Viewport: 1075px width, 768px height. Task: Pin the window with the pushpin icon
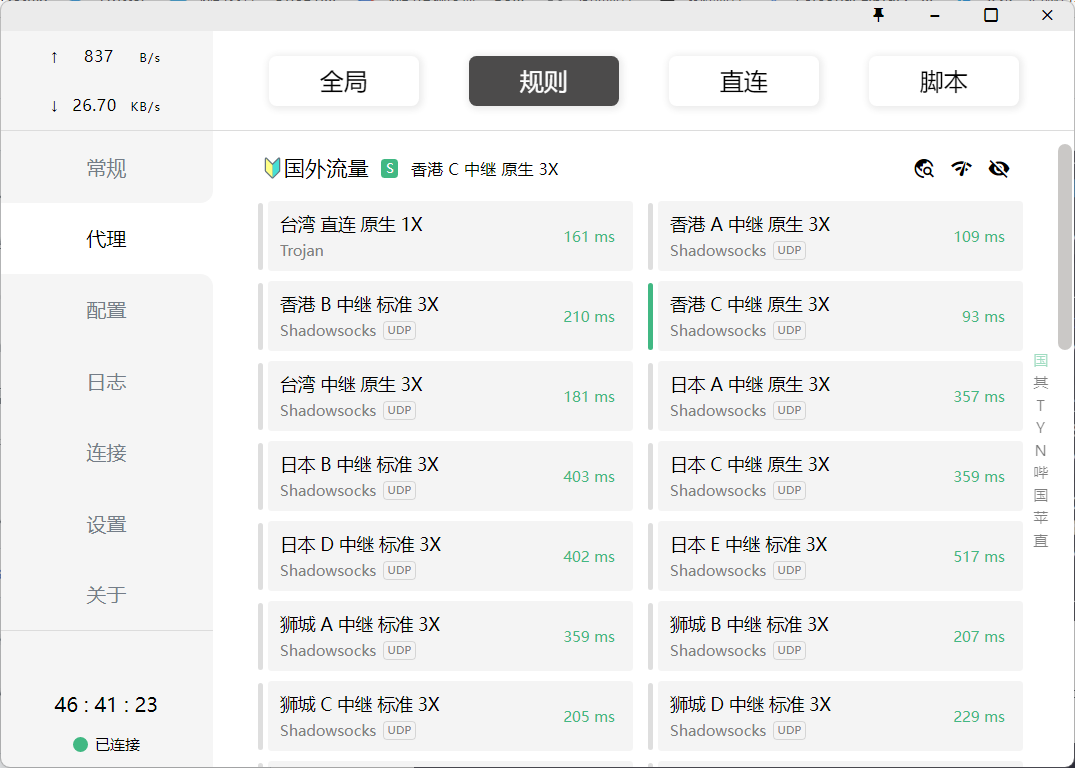point(879,15)
